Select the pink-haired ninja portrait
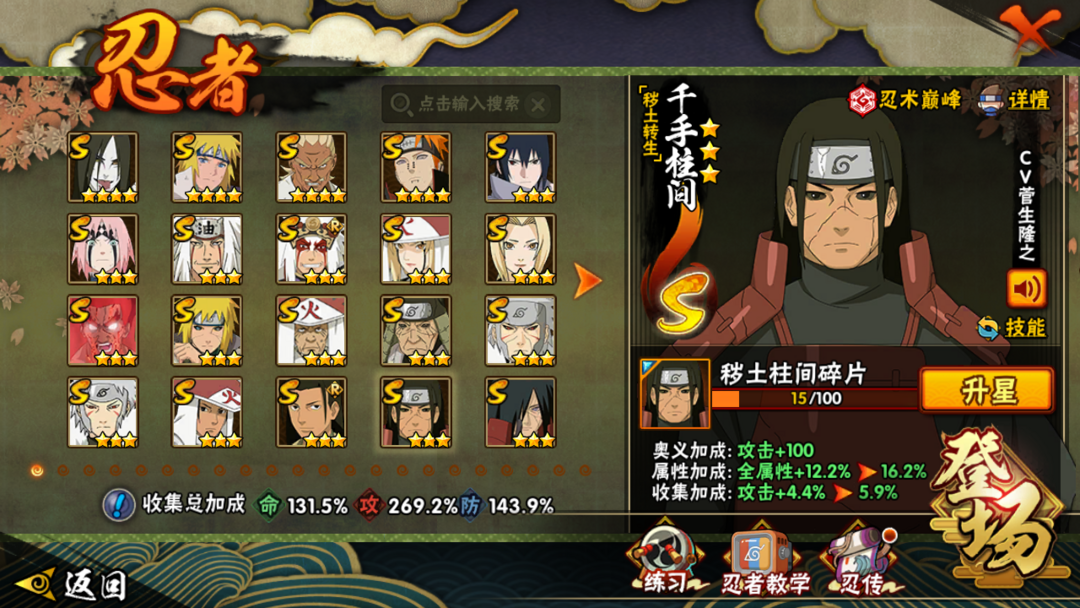 coord(103,249)
